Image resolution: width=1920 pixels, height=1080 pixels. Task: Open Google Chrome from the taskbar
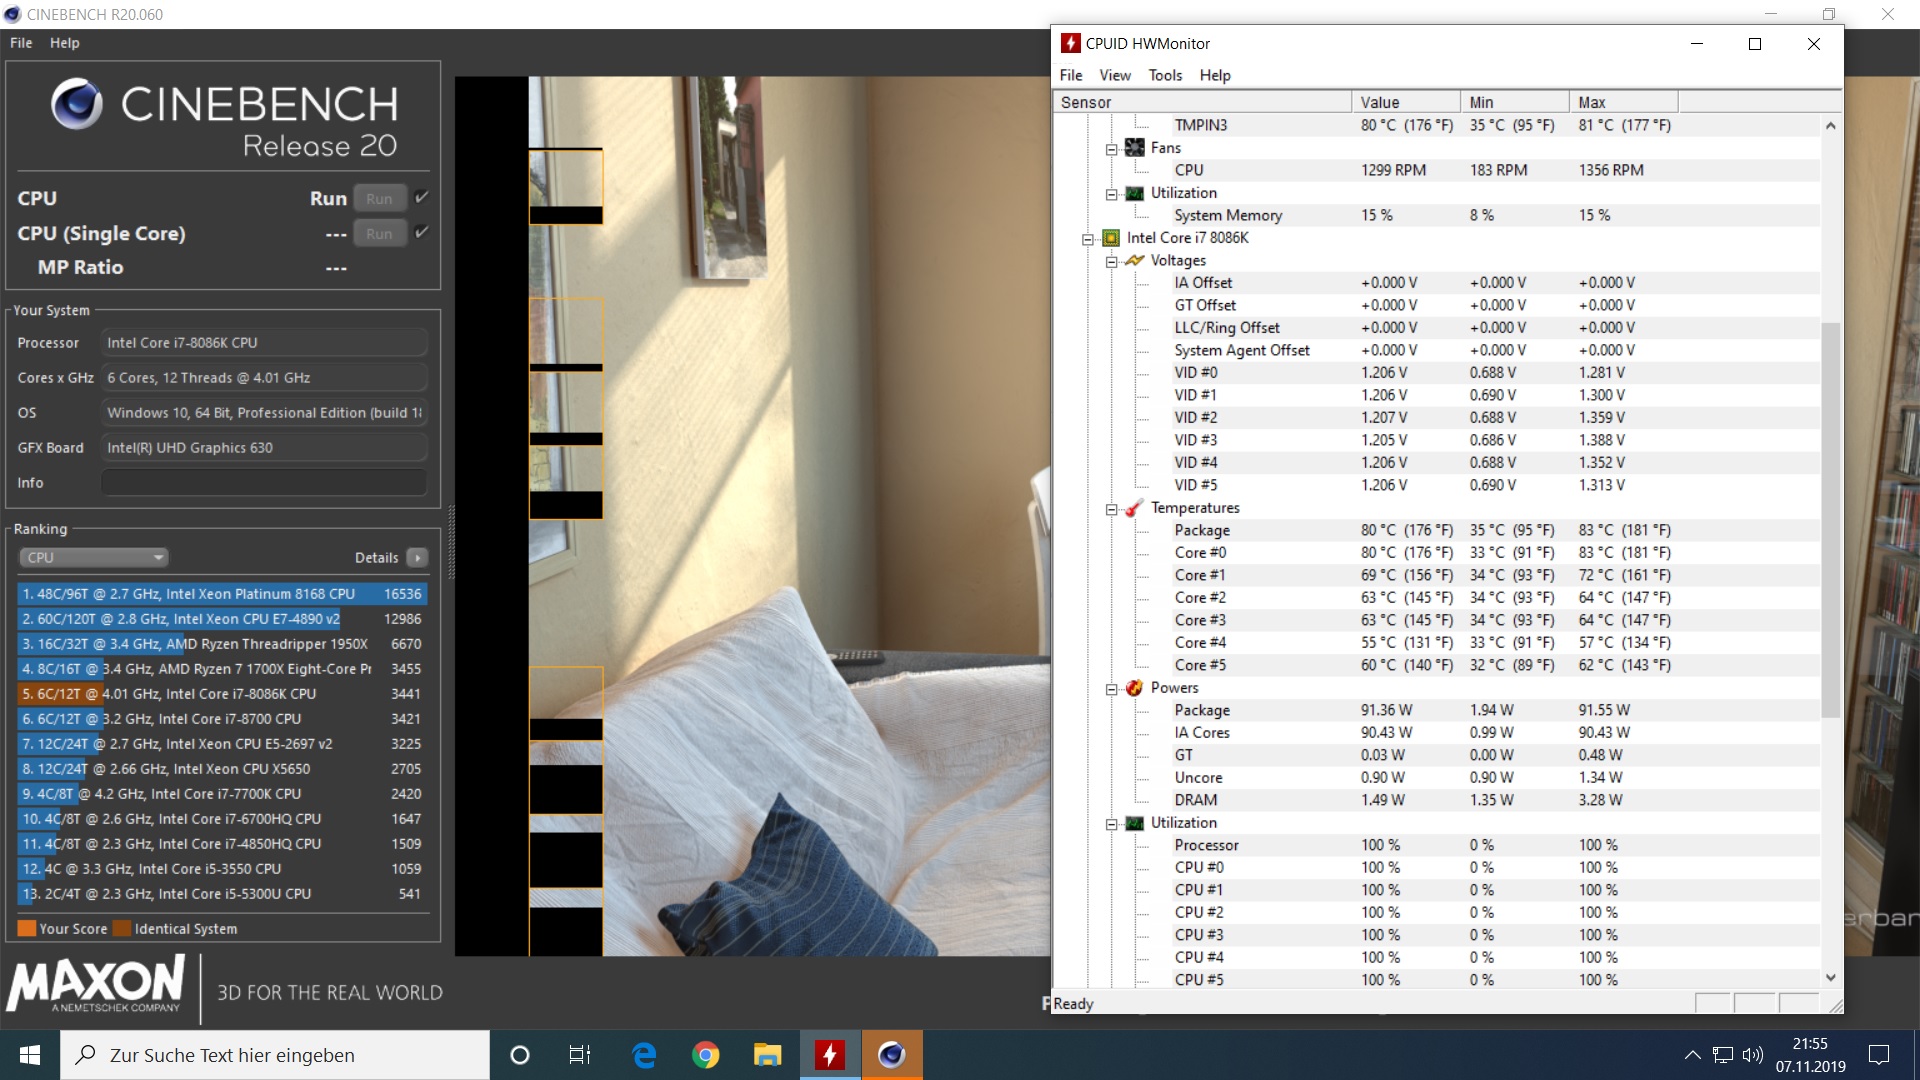[x=706, y=1055]
